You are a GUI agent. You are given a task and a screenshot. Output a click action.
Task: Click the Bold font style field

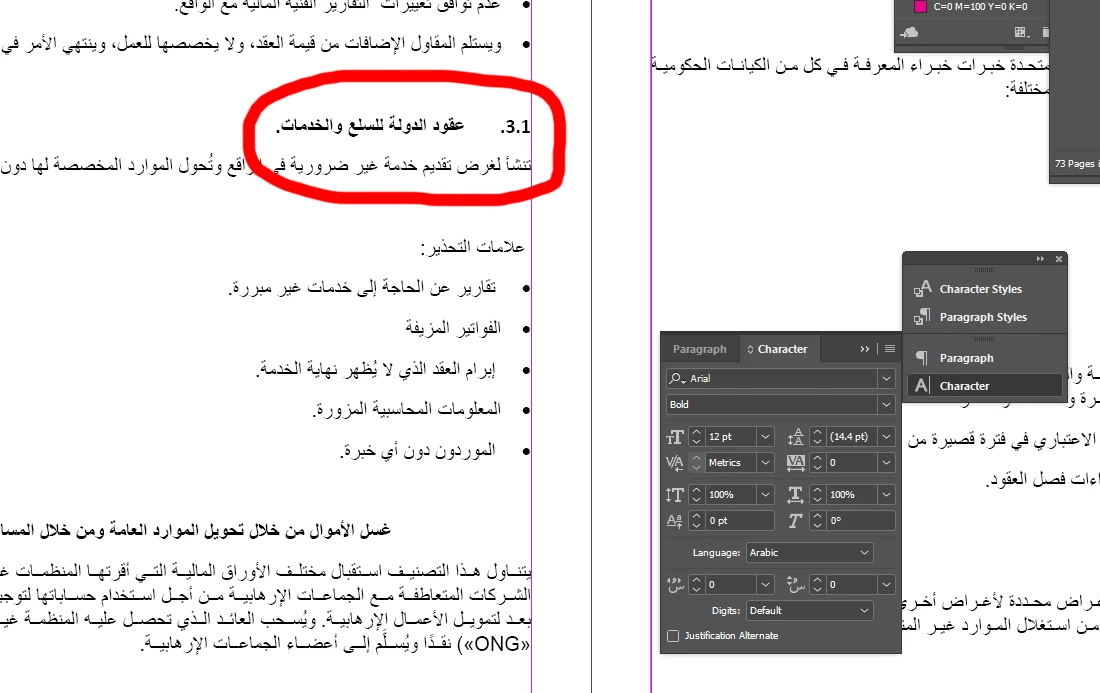click(772, 405)
